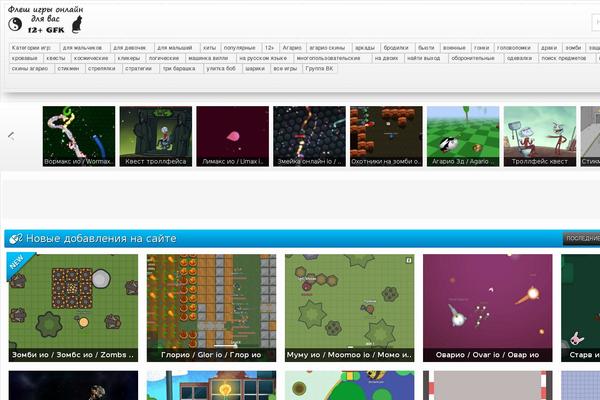Open the аркады category tab
This screenshot has width=600, height=400.
point(365,47)
